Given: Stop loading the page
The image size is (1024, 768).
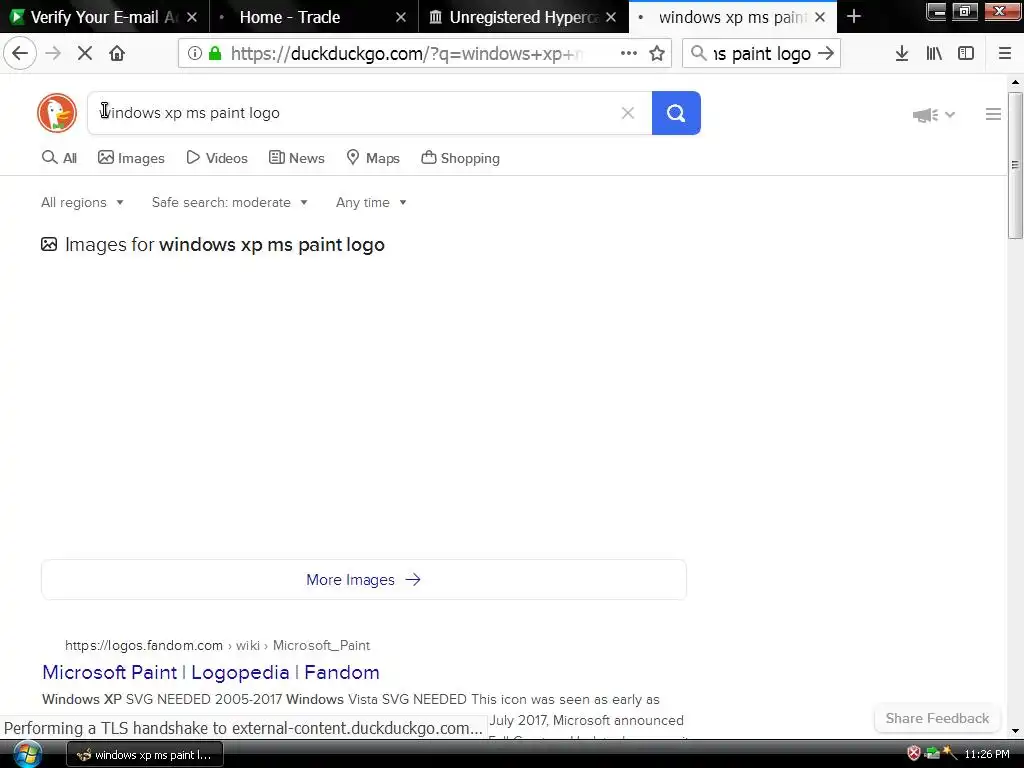Looking at the screenshot, I should point(85,54).
